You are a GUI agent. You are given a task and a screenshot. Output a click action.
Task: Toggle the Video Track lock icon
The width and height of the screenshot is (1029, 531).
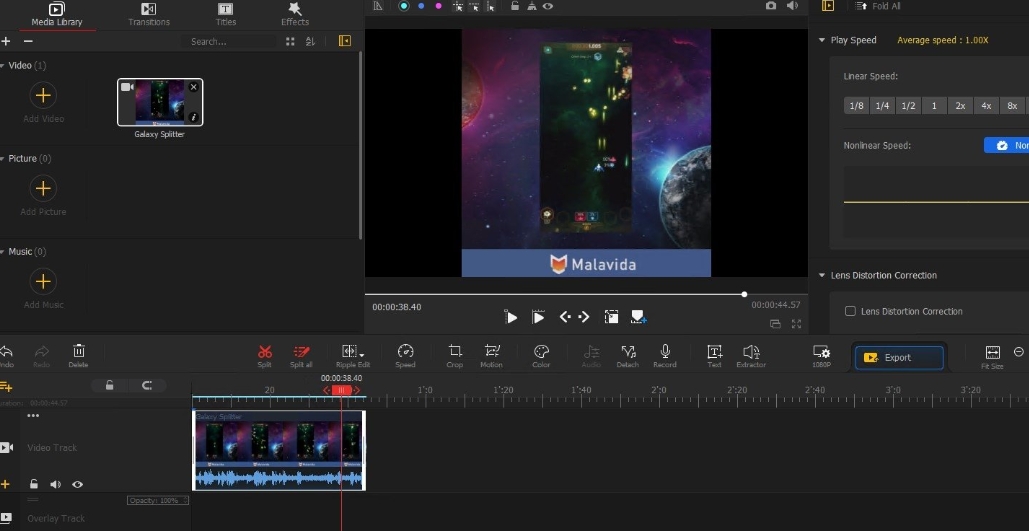point(33,484)
